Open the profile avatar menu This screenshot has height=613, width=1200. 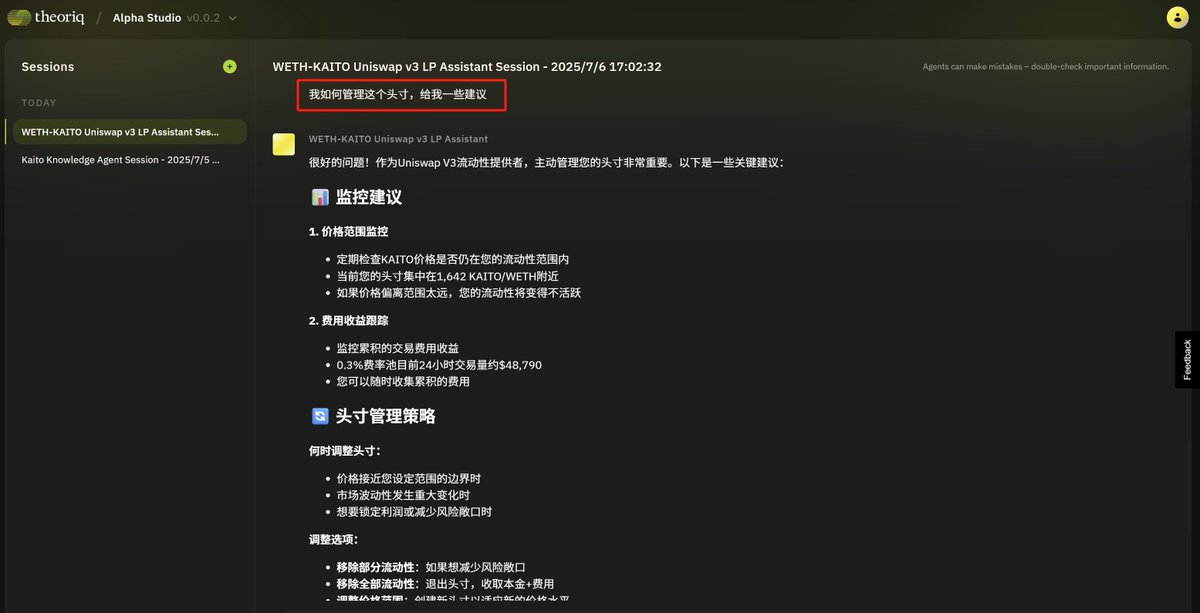[1177, 17]
